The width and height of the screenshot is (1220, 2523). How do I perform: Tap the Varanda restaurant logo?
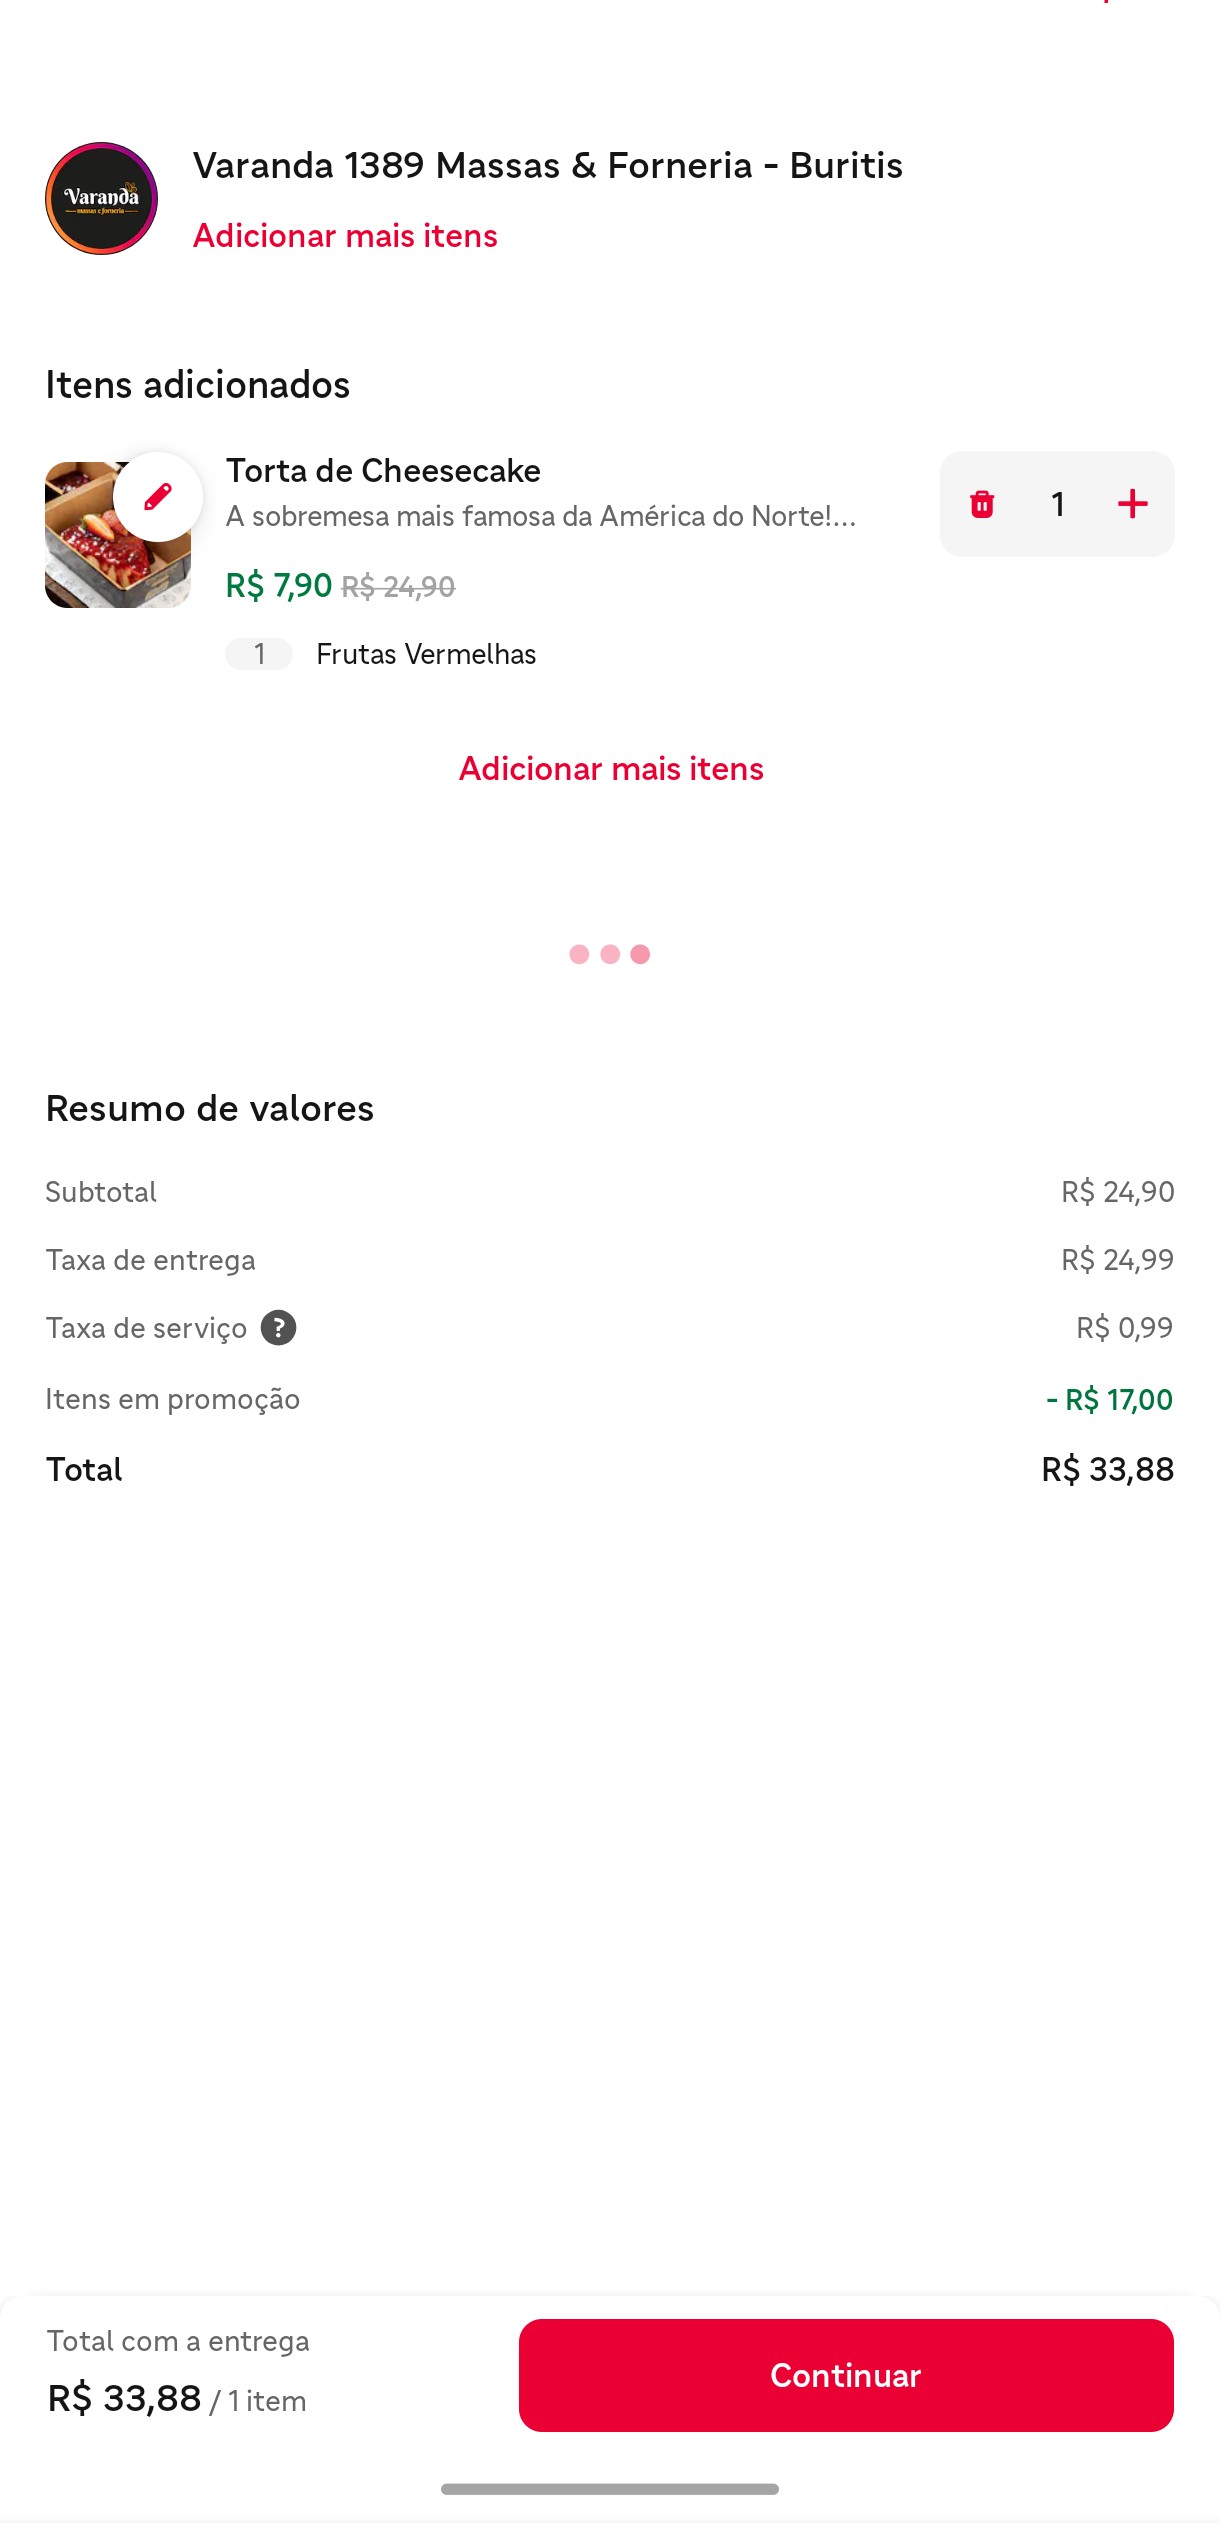point(101,198)
